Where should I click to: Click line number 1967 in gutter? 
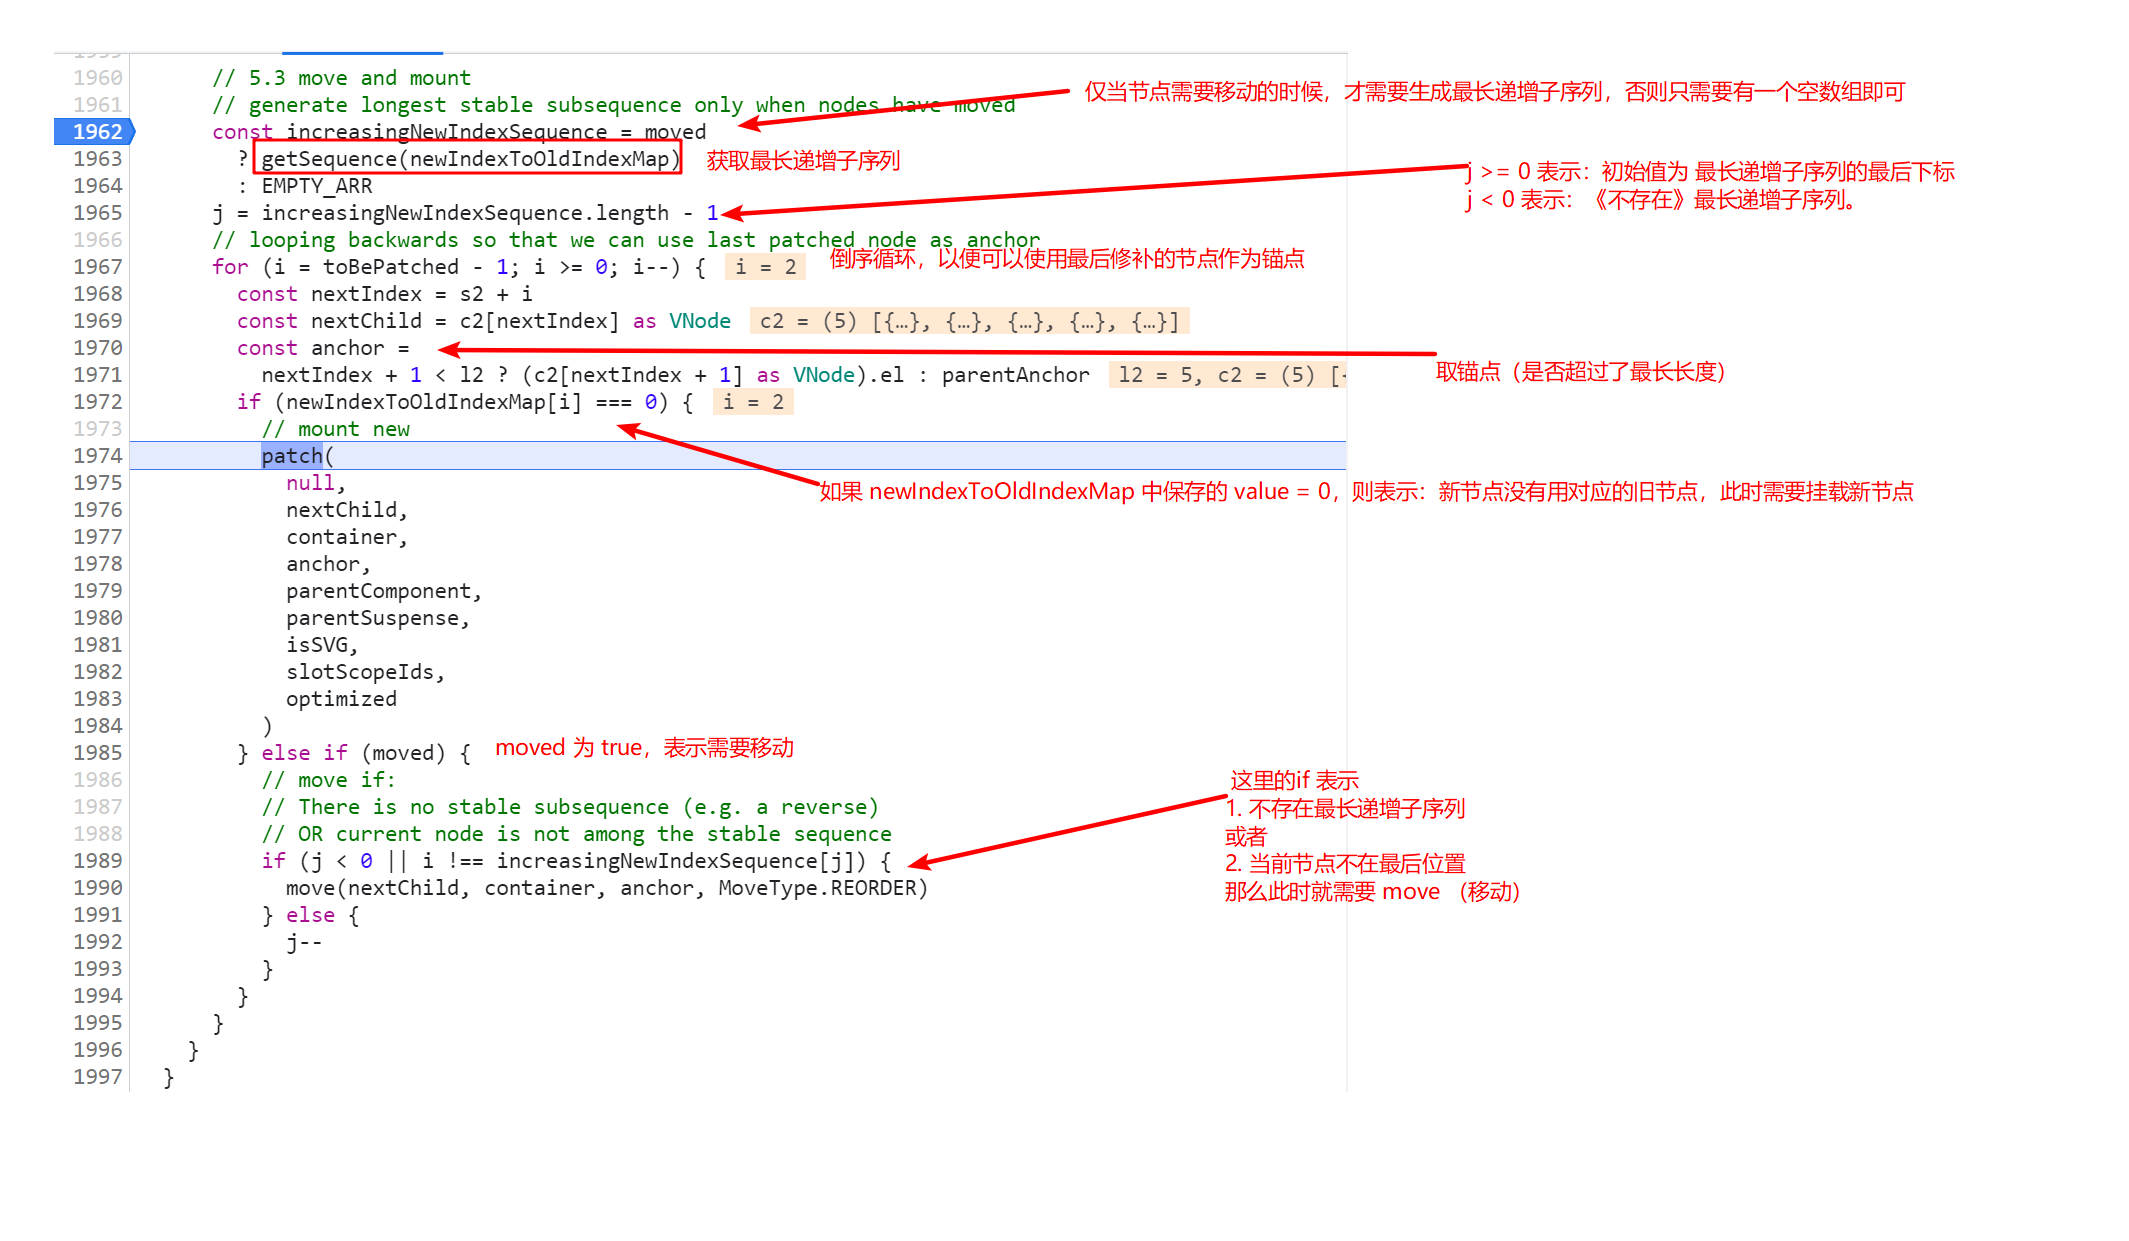(x=97, y=267)
